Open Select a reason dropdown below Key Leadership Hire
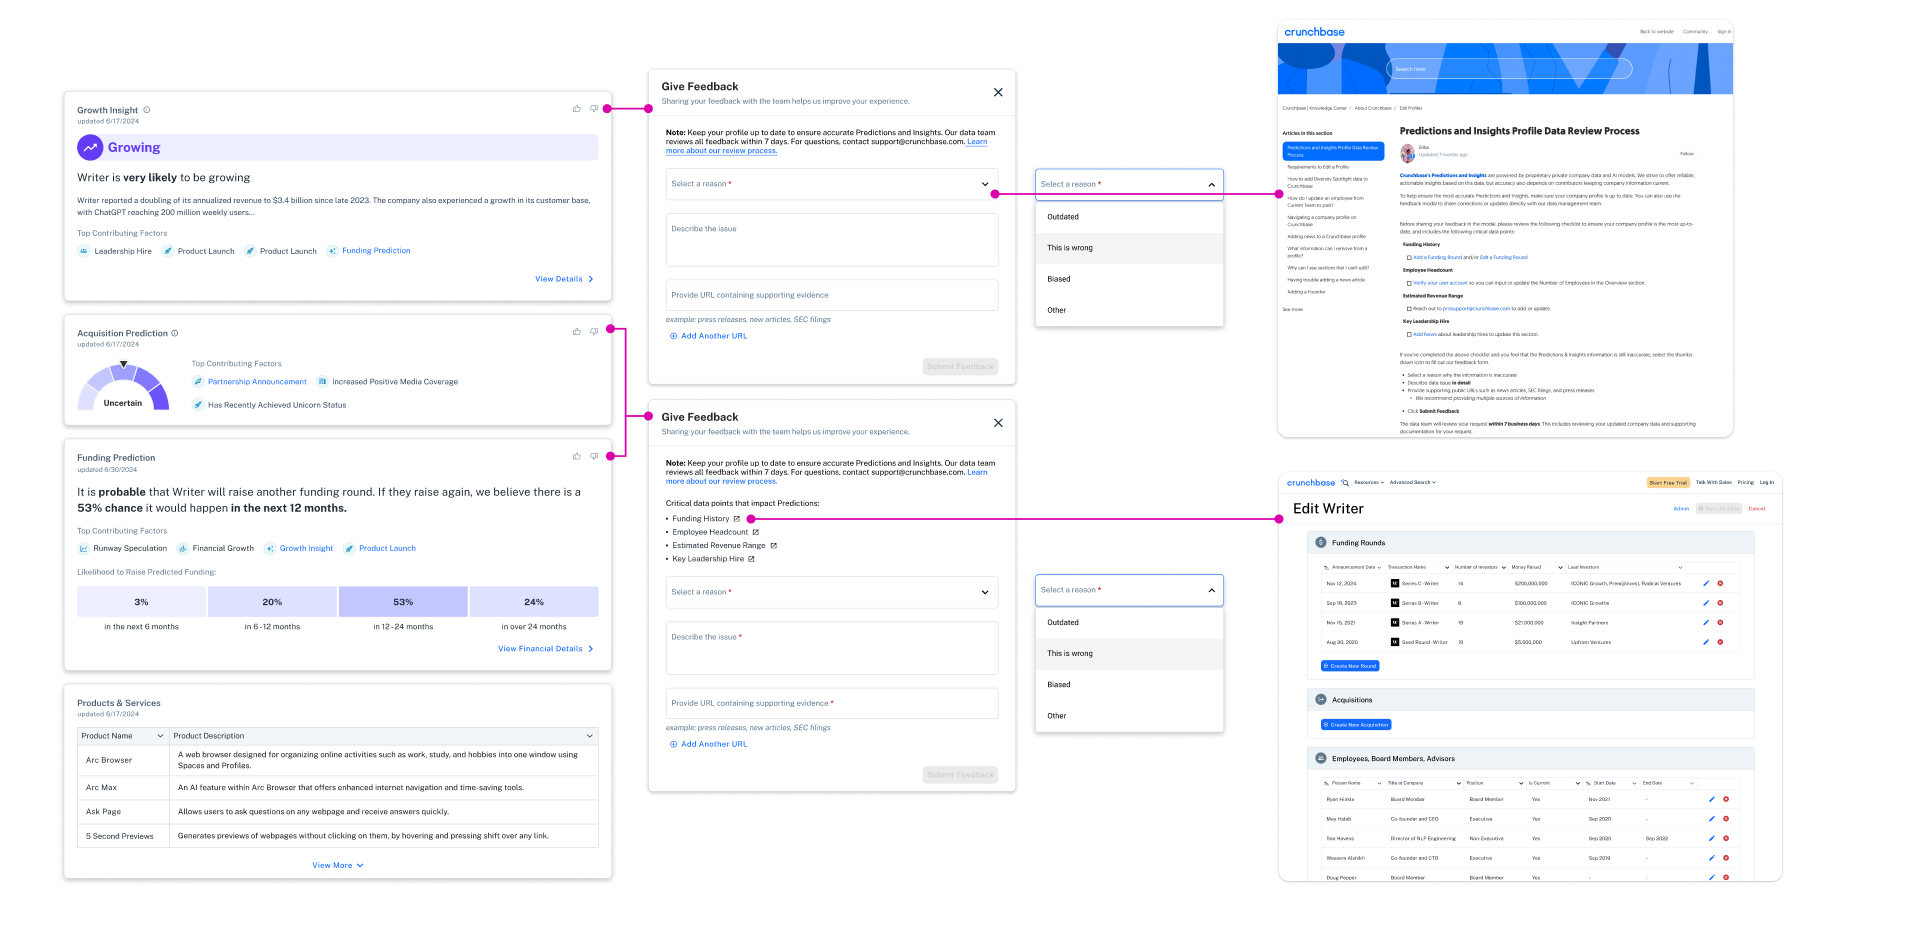 click(832, 592)
